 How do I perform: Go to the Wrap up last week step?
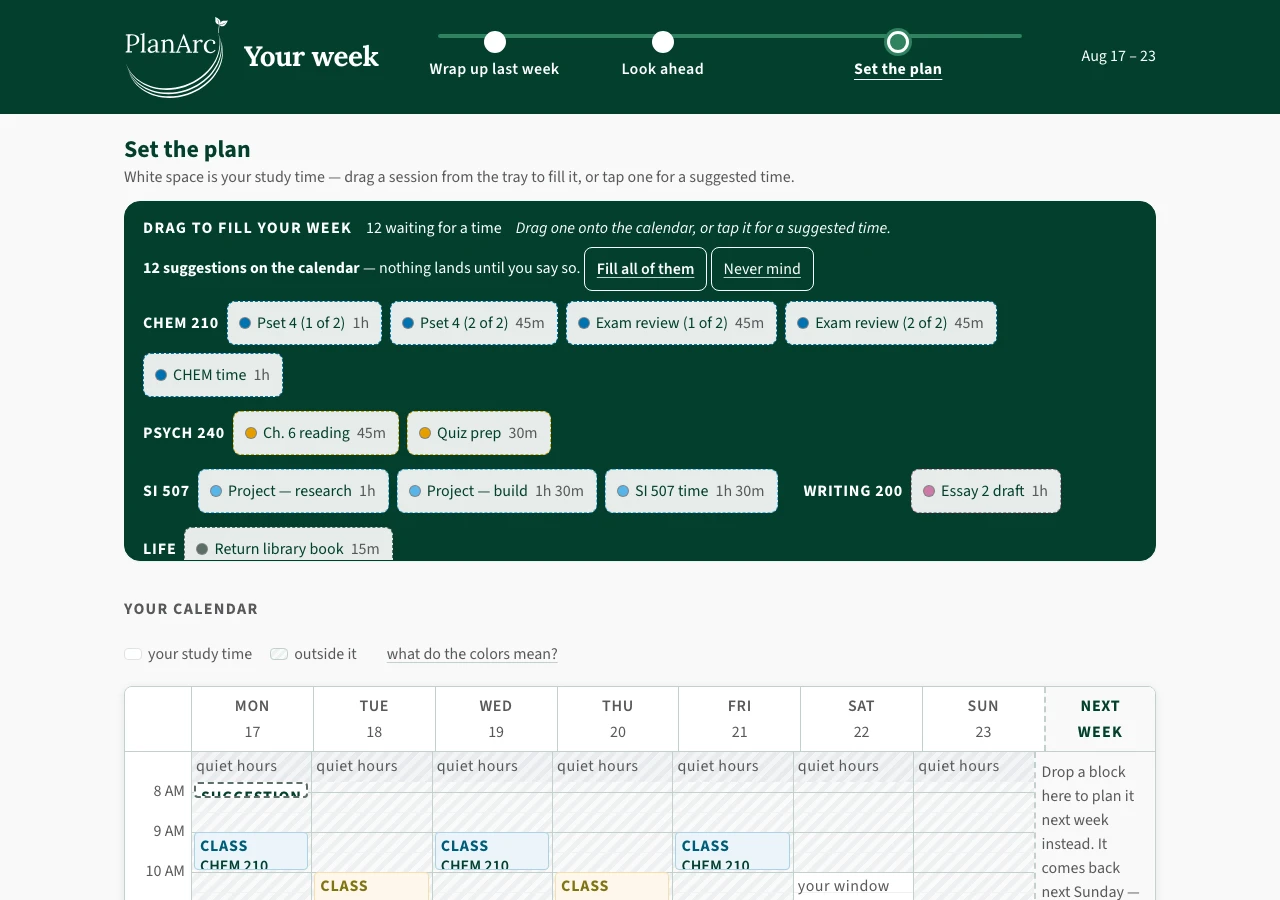494,55
